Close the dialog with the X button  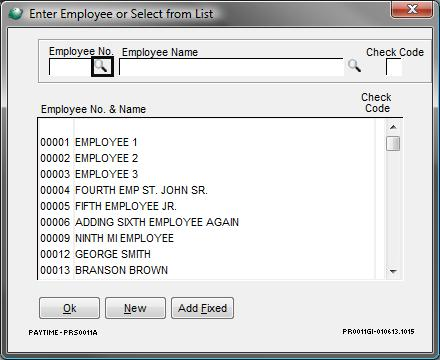[x=412, y=9]
